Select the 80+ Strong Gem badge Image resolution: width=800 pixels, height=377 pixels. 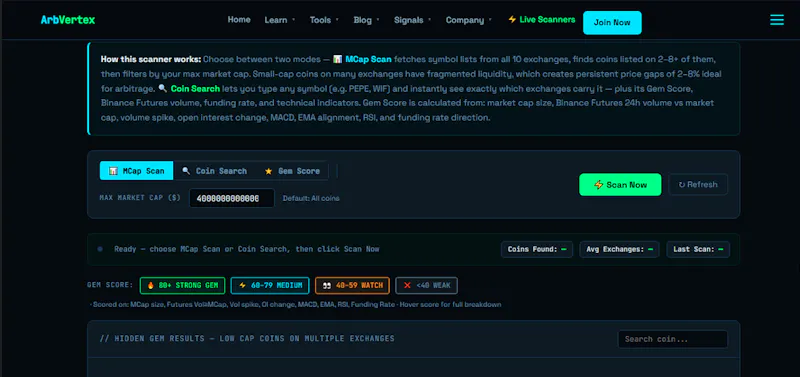click(183, 285)
